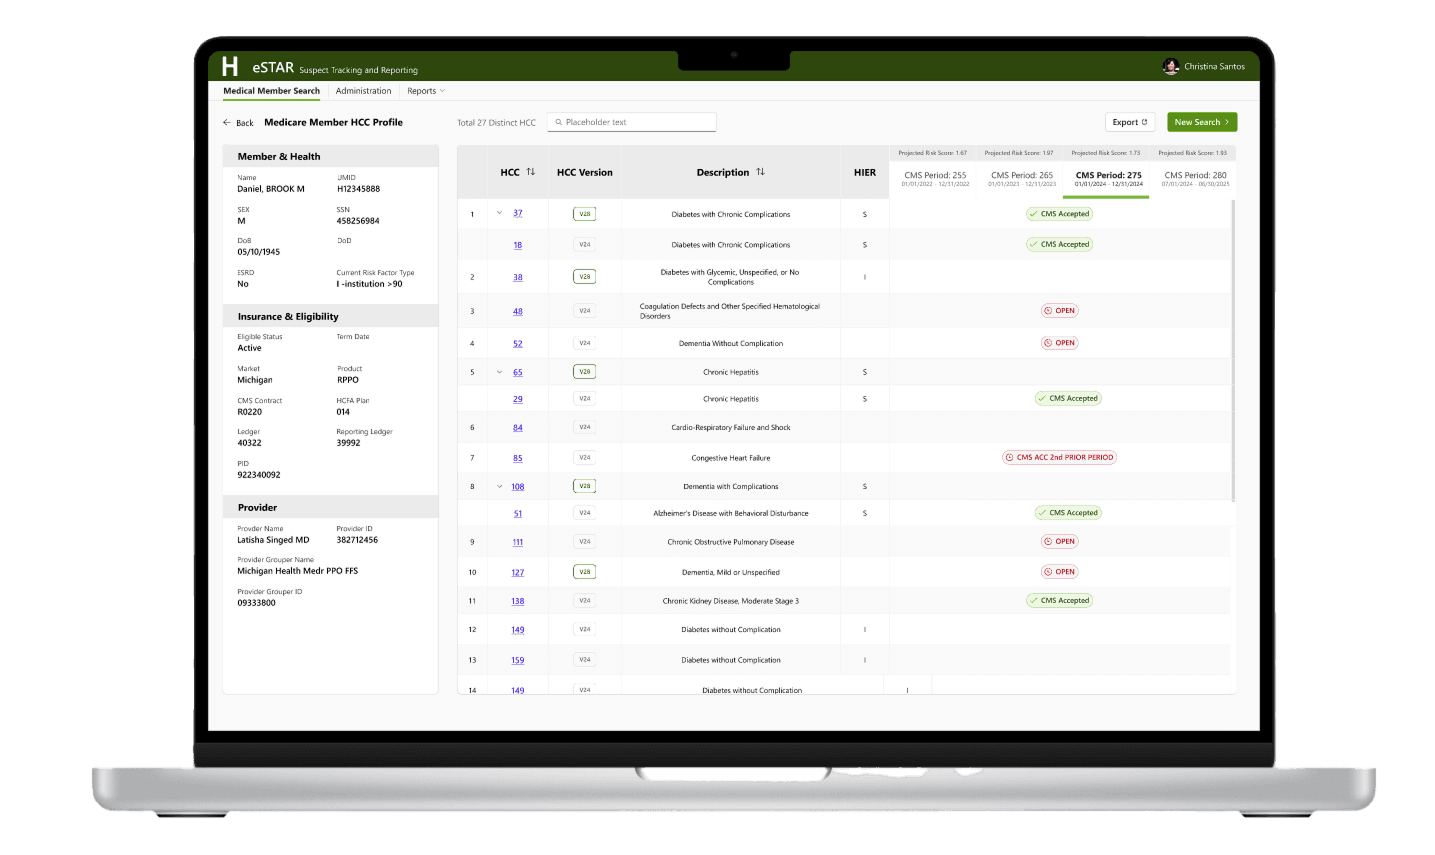Open HCC 85 link

[x=518, y=458]
